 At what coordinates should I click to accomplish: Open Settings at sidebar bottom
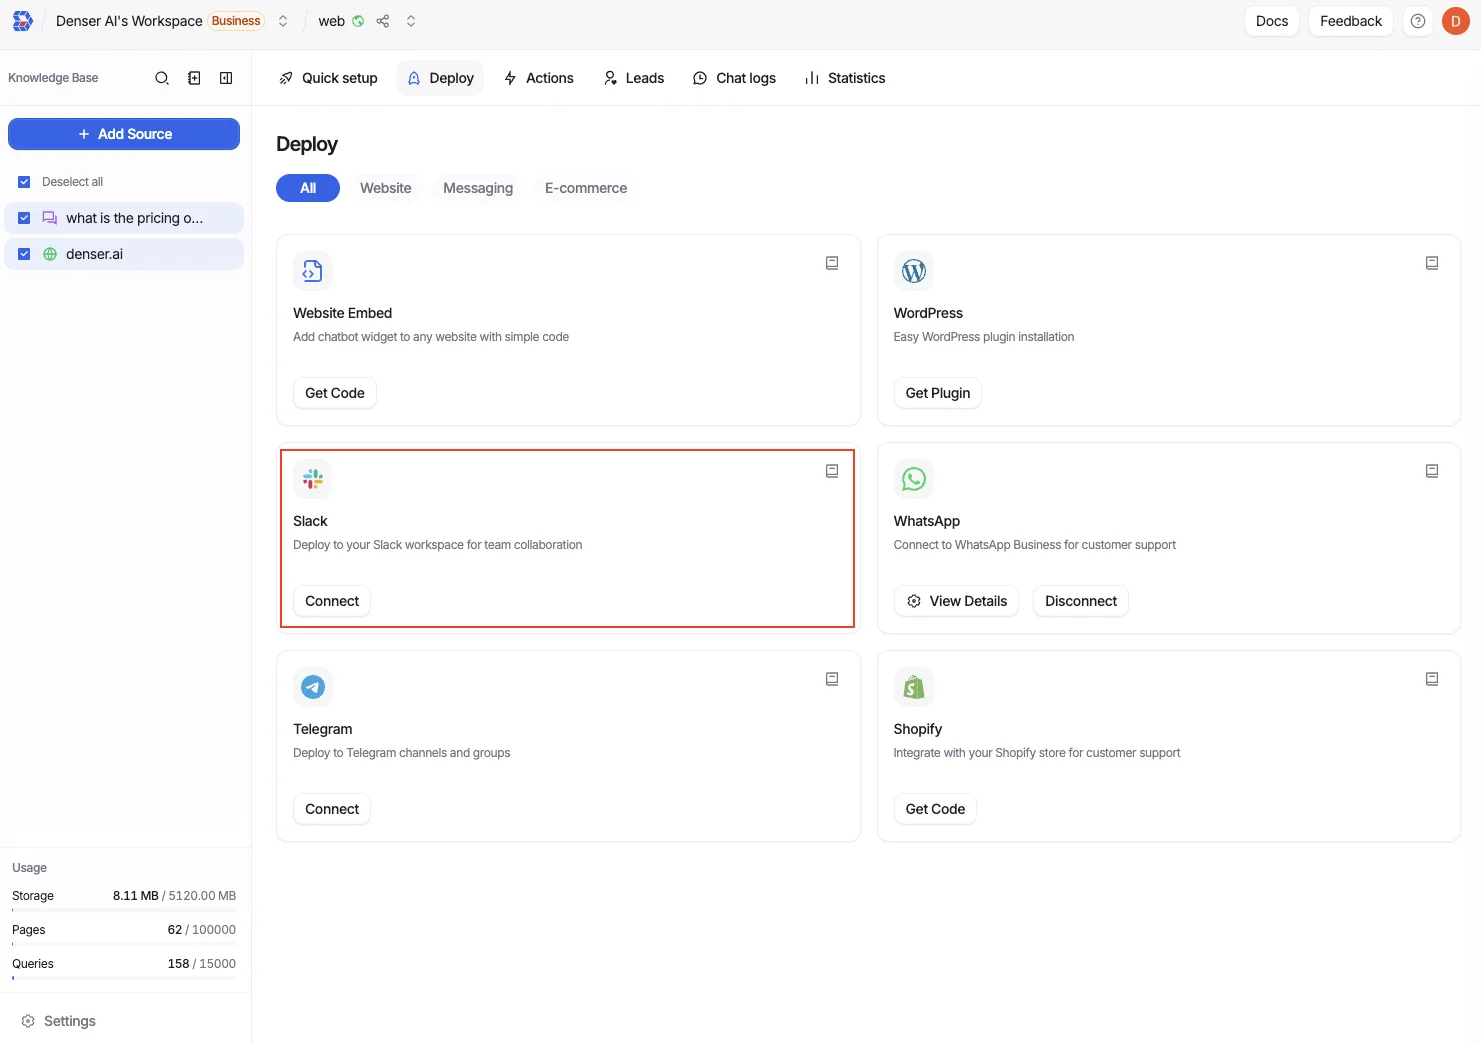(x=59, y=1021)
